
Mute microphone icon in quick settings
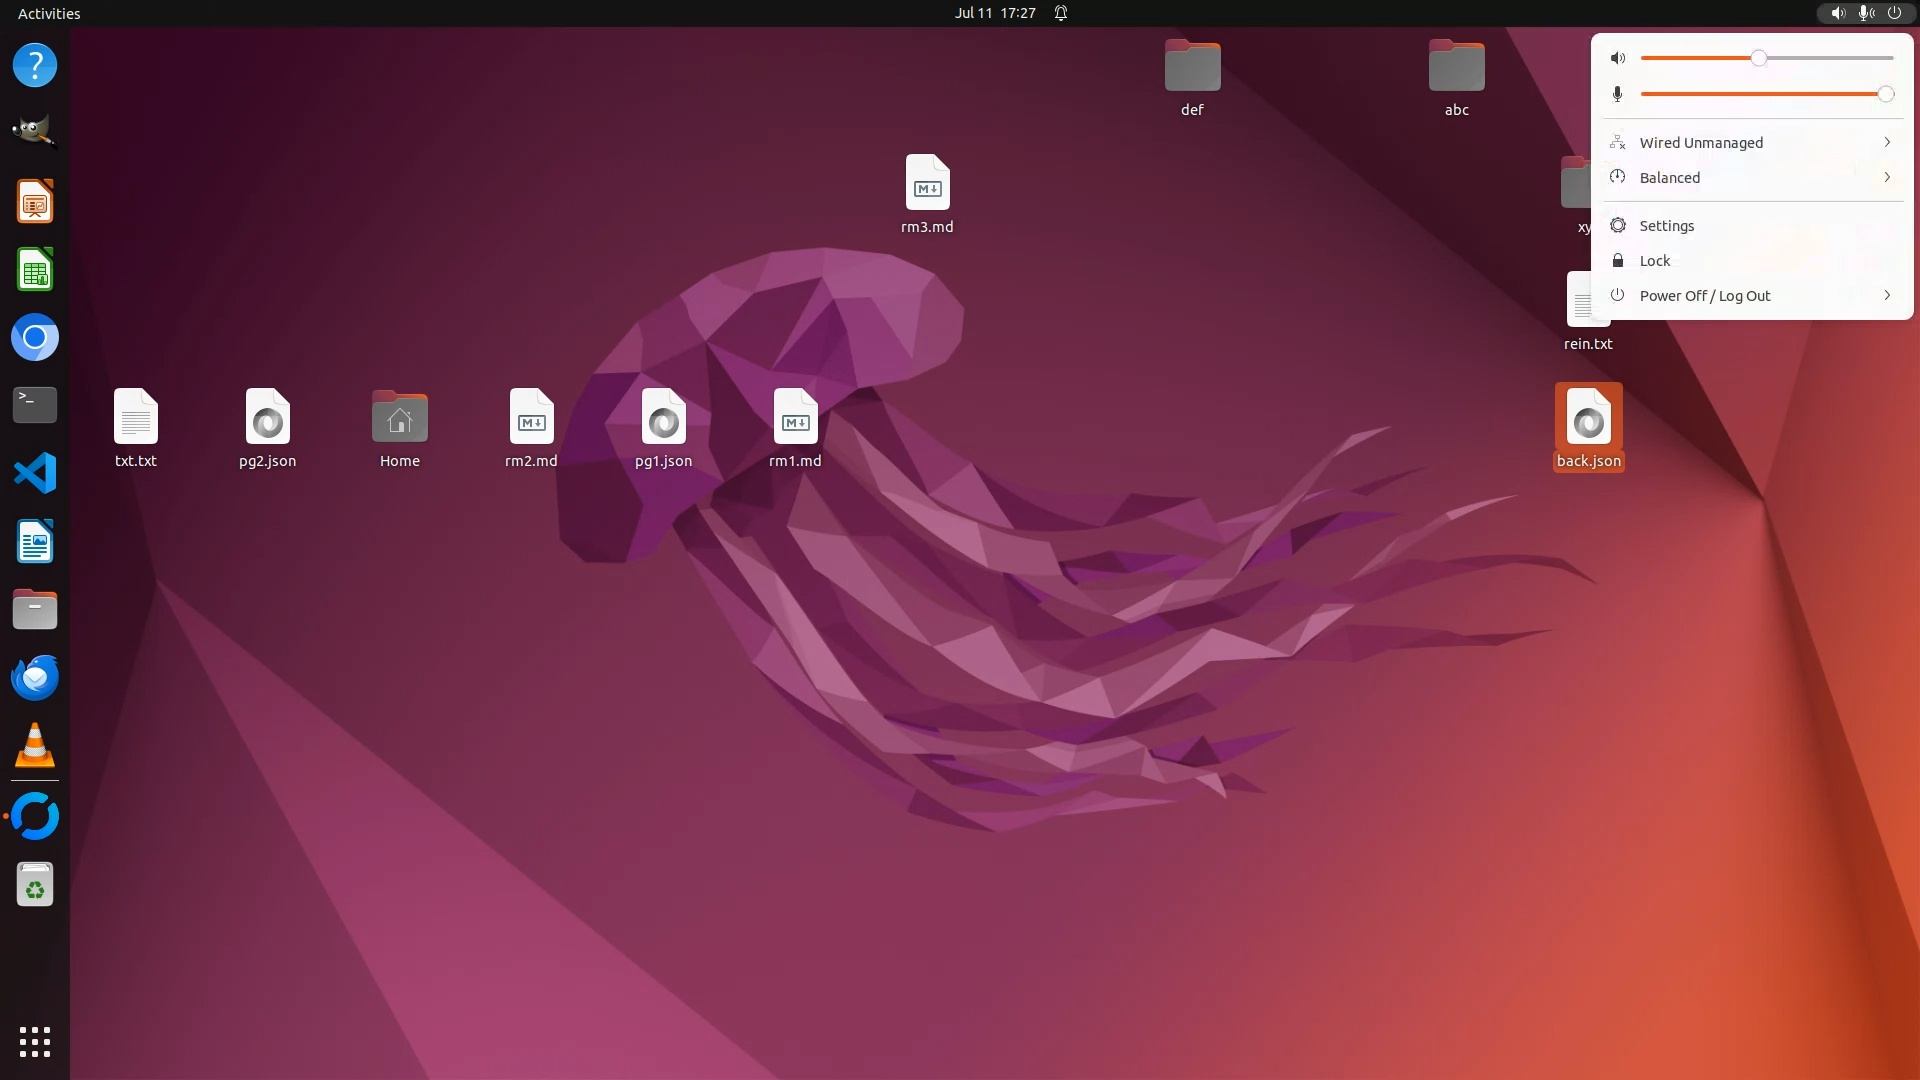click(1618, 94)
